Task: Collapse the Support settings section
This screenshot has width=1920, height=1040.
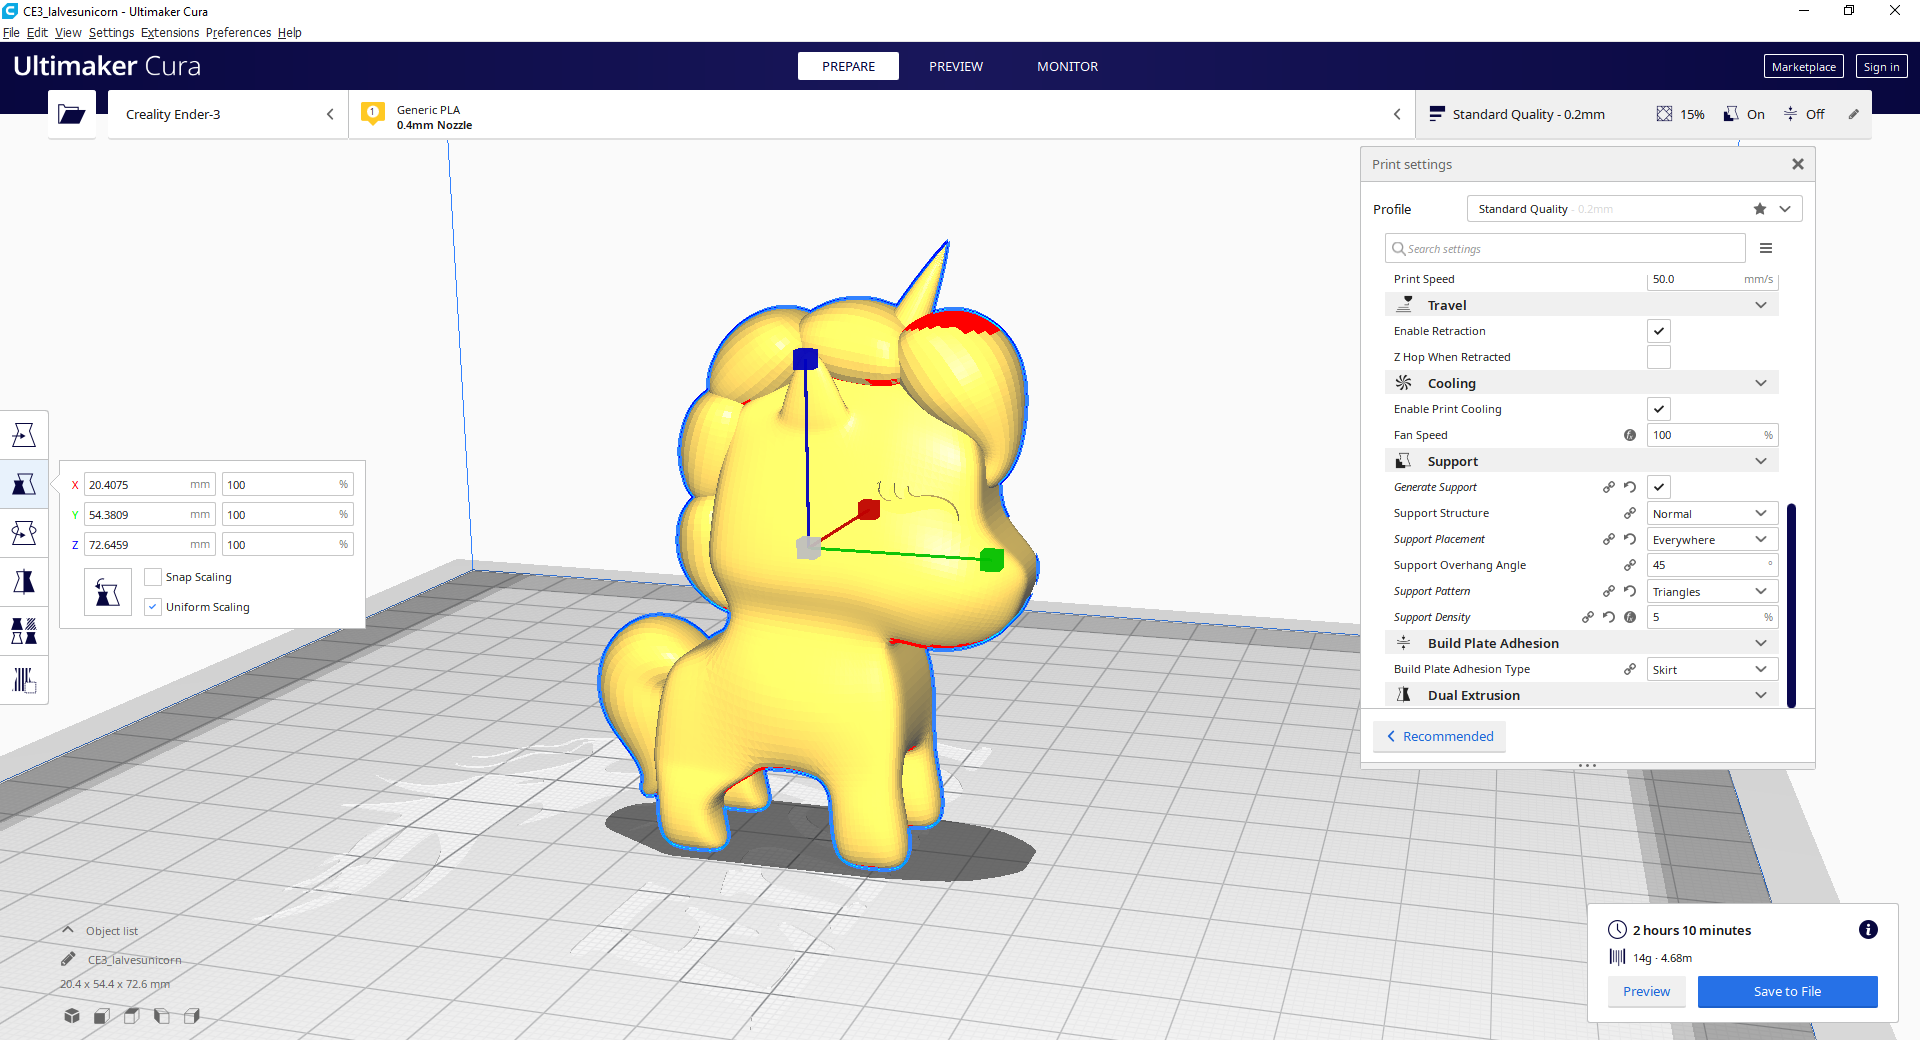Action: (x=1582, y=461)
